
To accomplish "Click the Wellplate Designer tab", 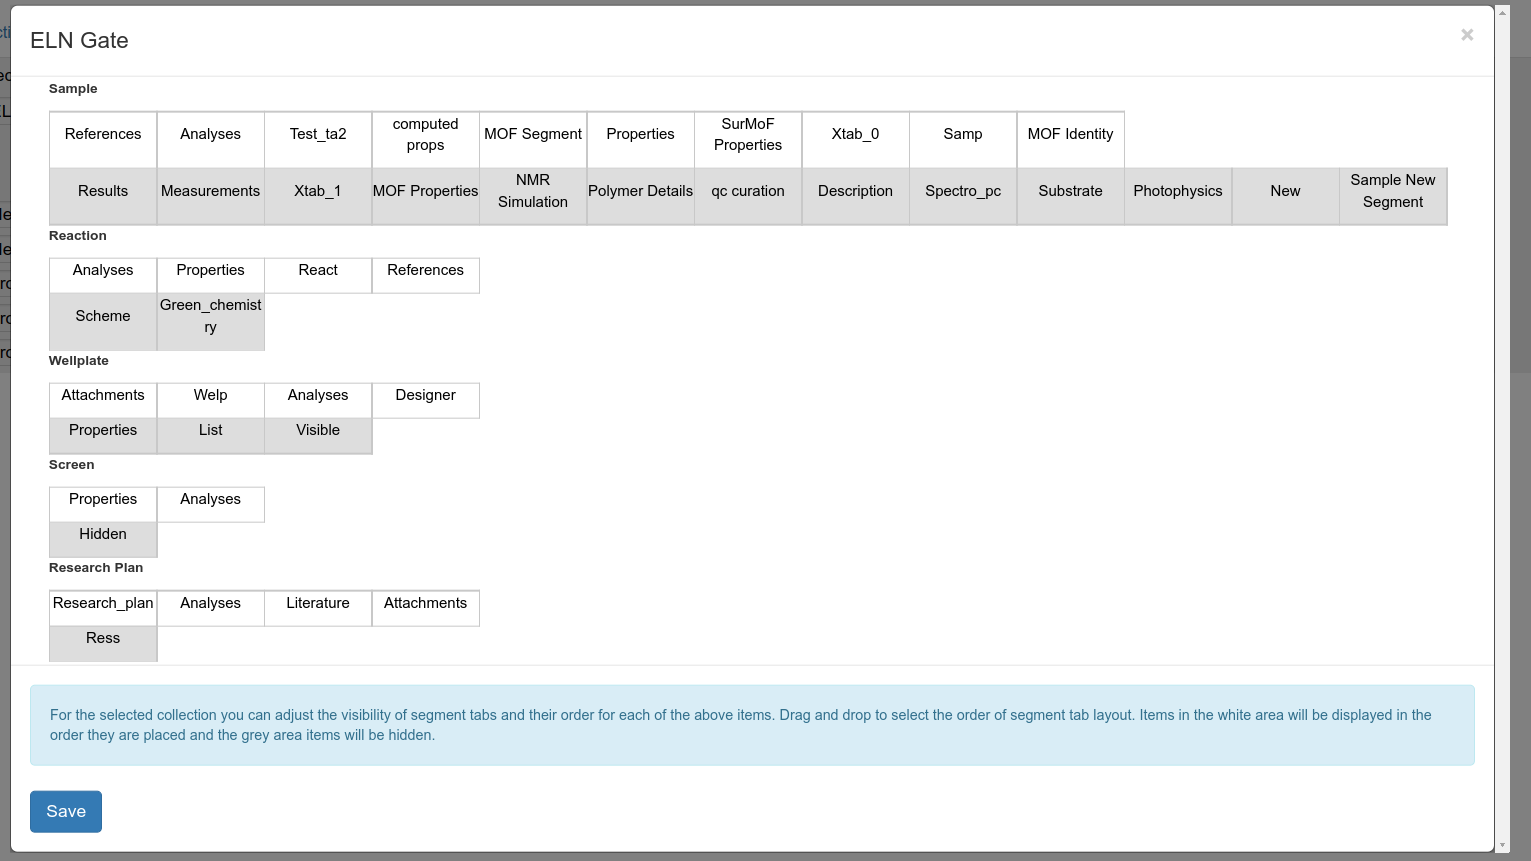I will pos(425,396).
